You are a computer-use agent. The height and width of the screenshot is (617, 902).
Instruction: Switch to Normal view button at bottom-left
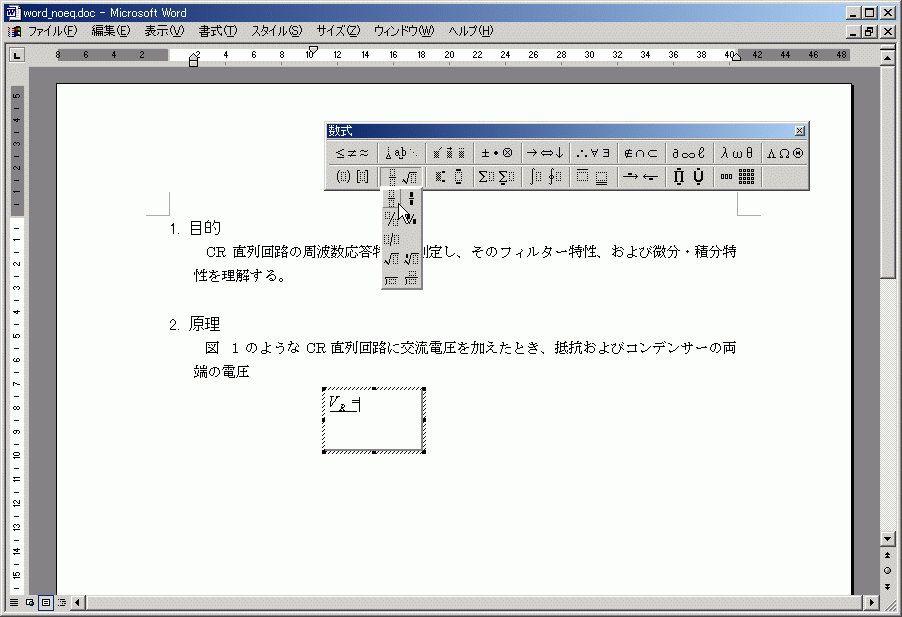[x=13, y=603]
